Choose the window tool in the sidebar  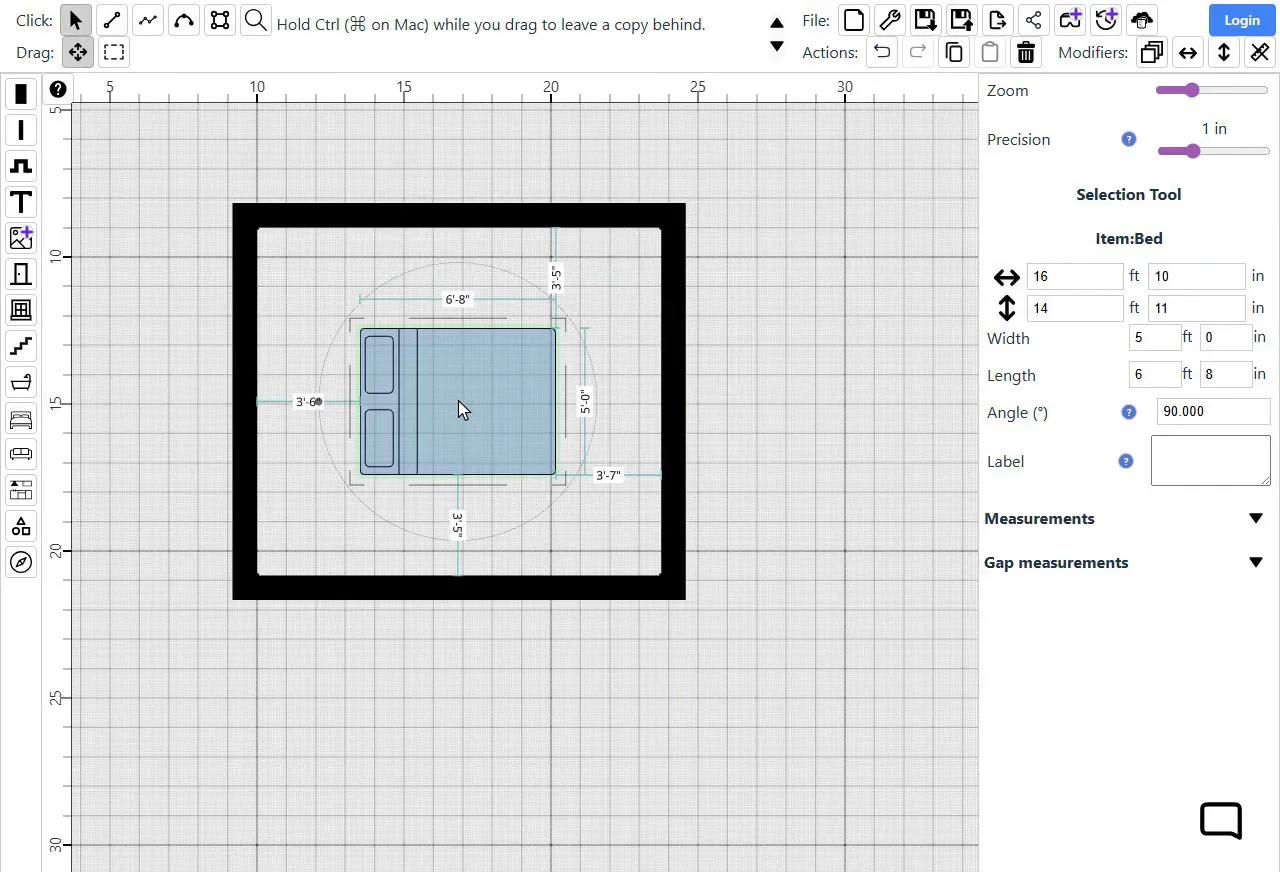click(x=21, y=310)
